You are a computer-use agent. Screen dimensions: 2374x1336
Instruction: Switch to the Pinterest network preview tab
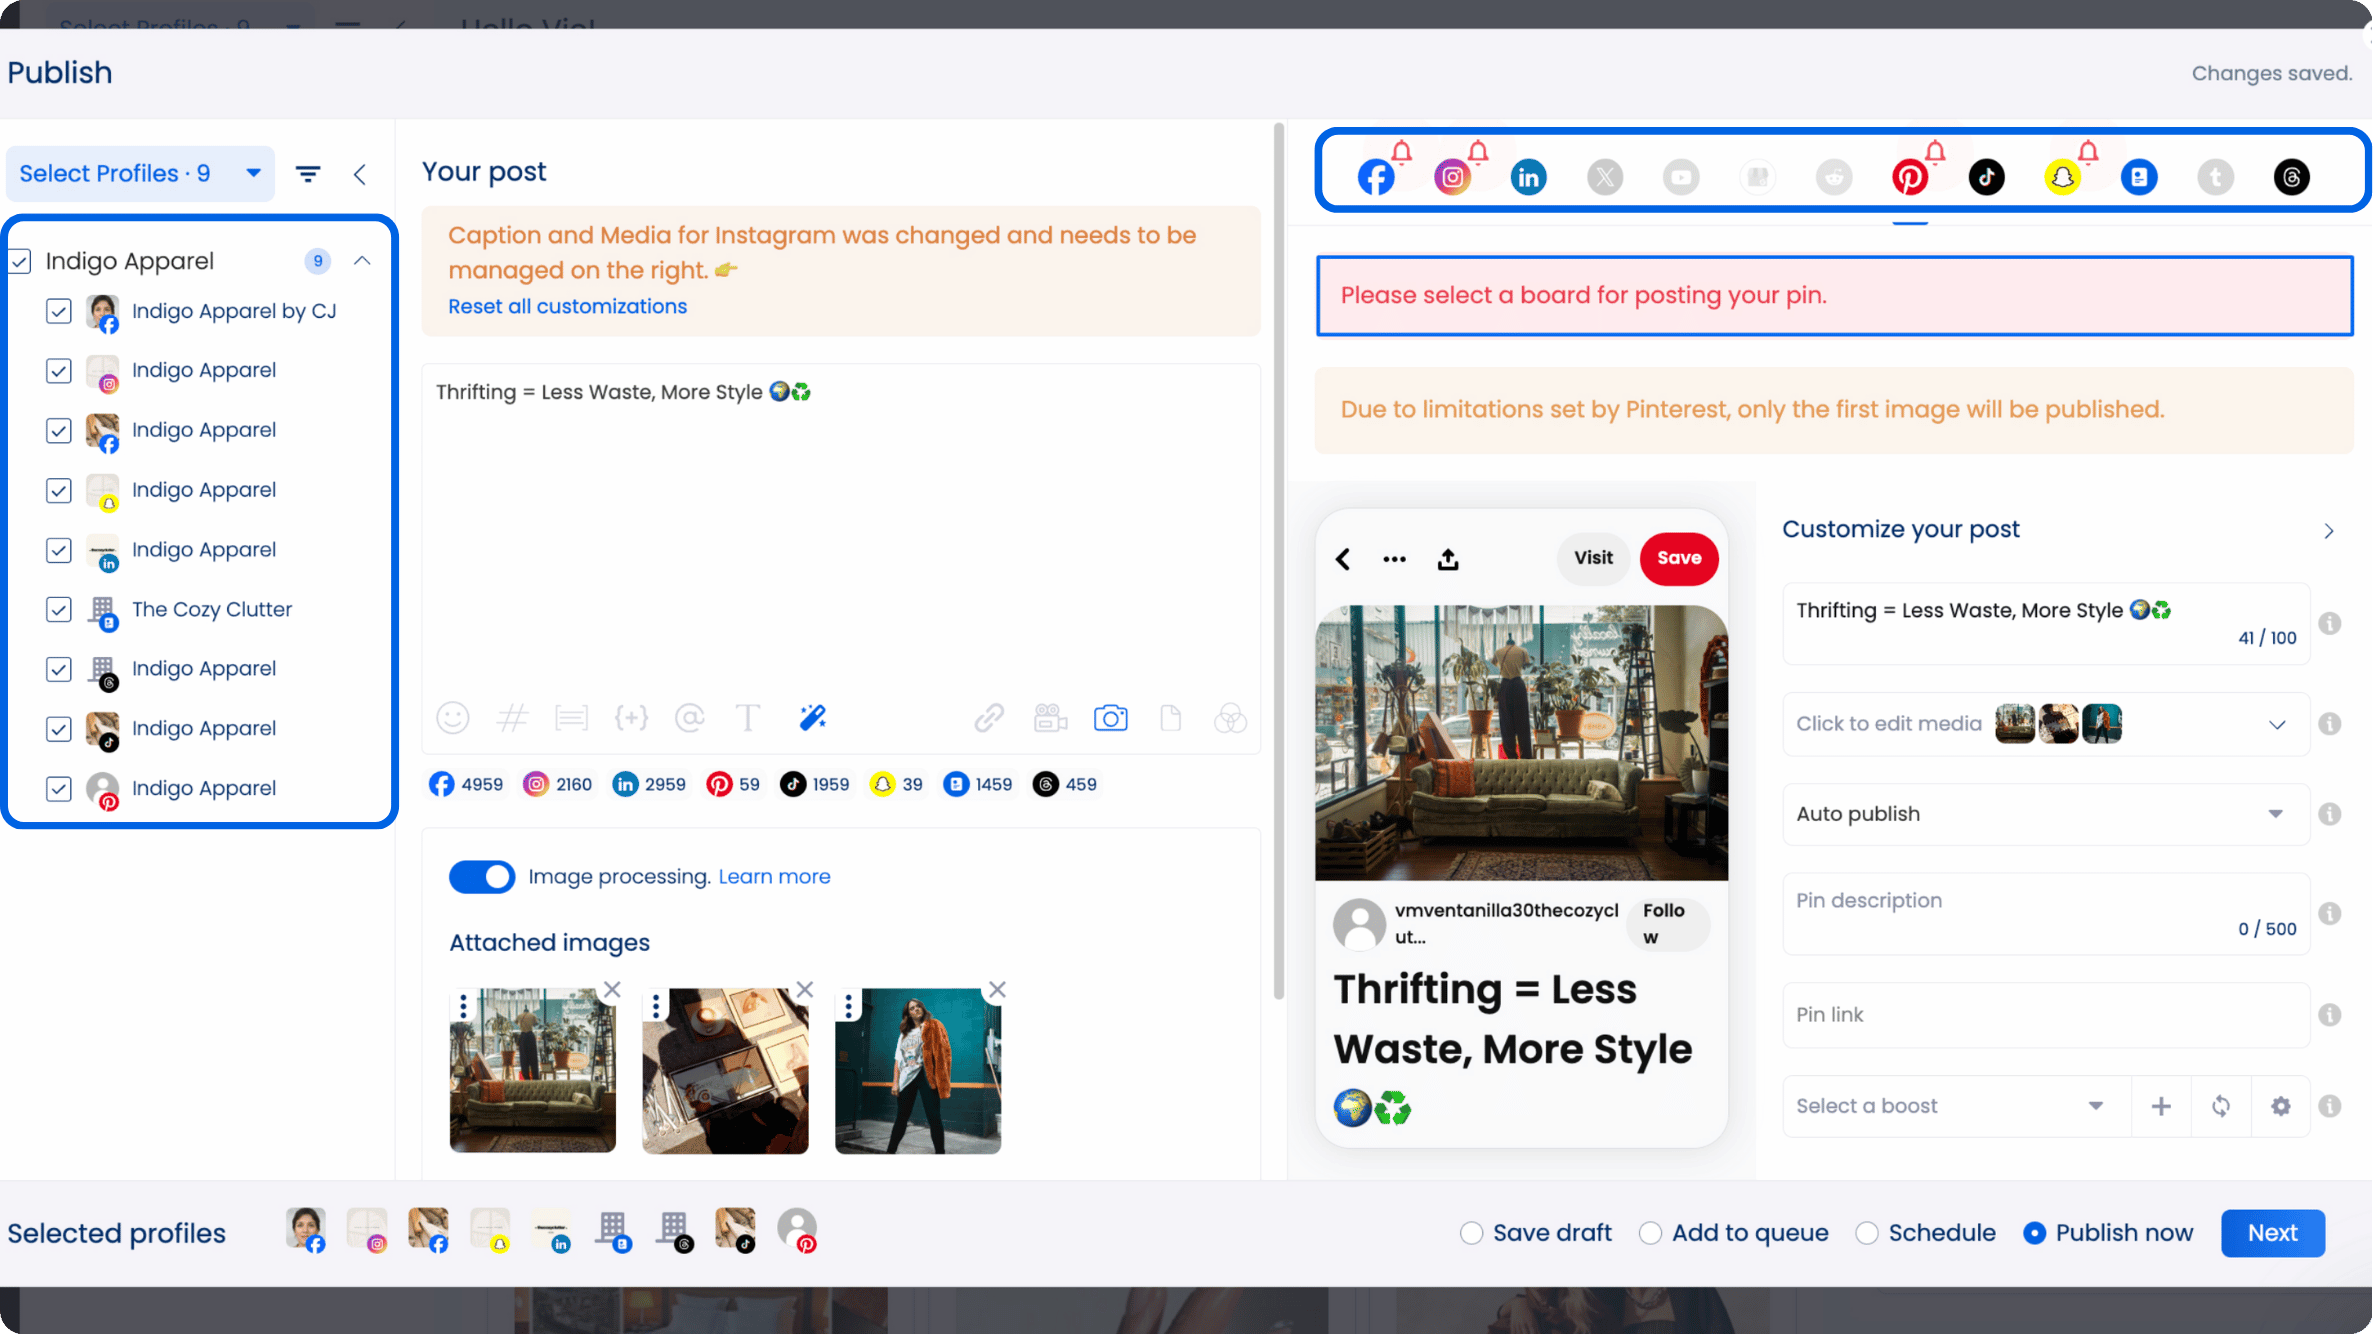pyautogui.click(x=1911, y=176)
